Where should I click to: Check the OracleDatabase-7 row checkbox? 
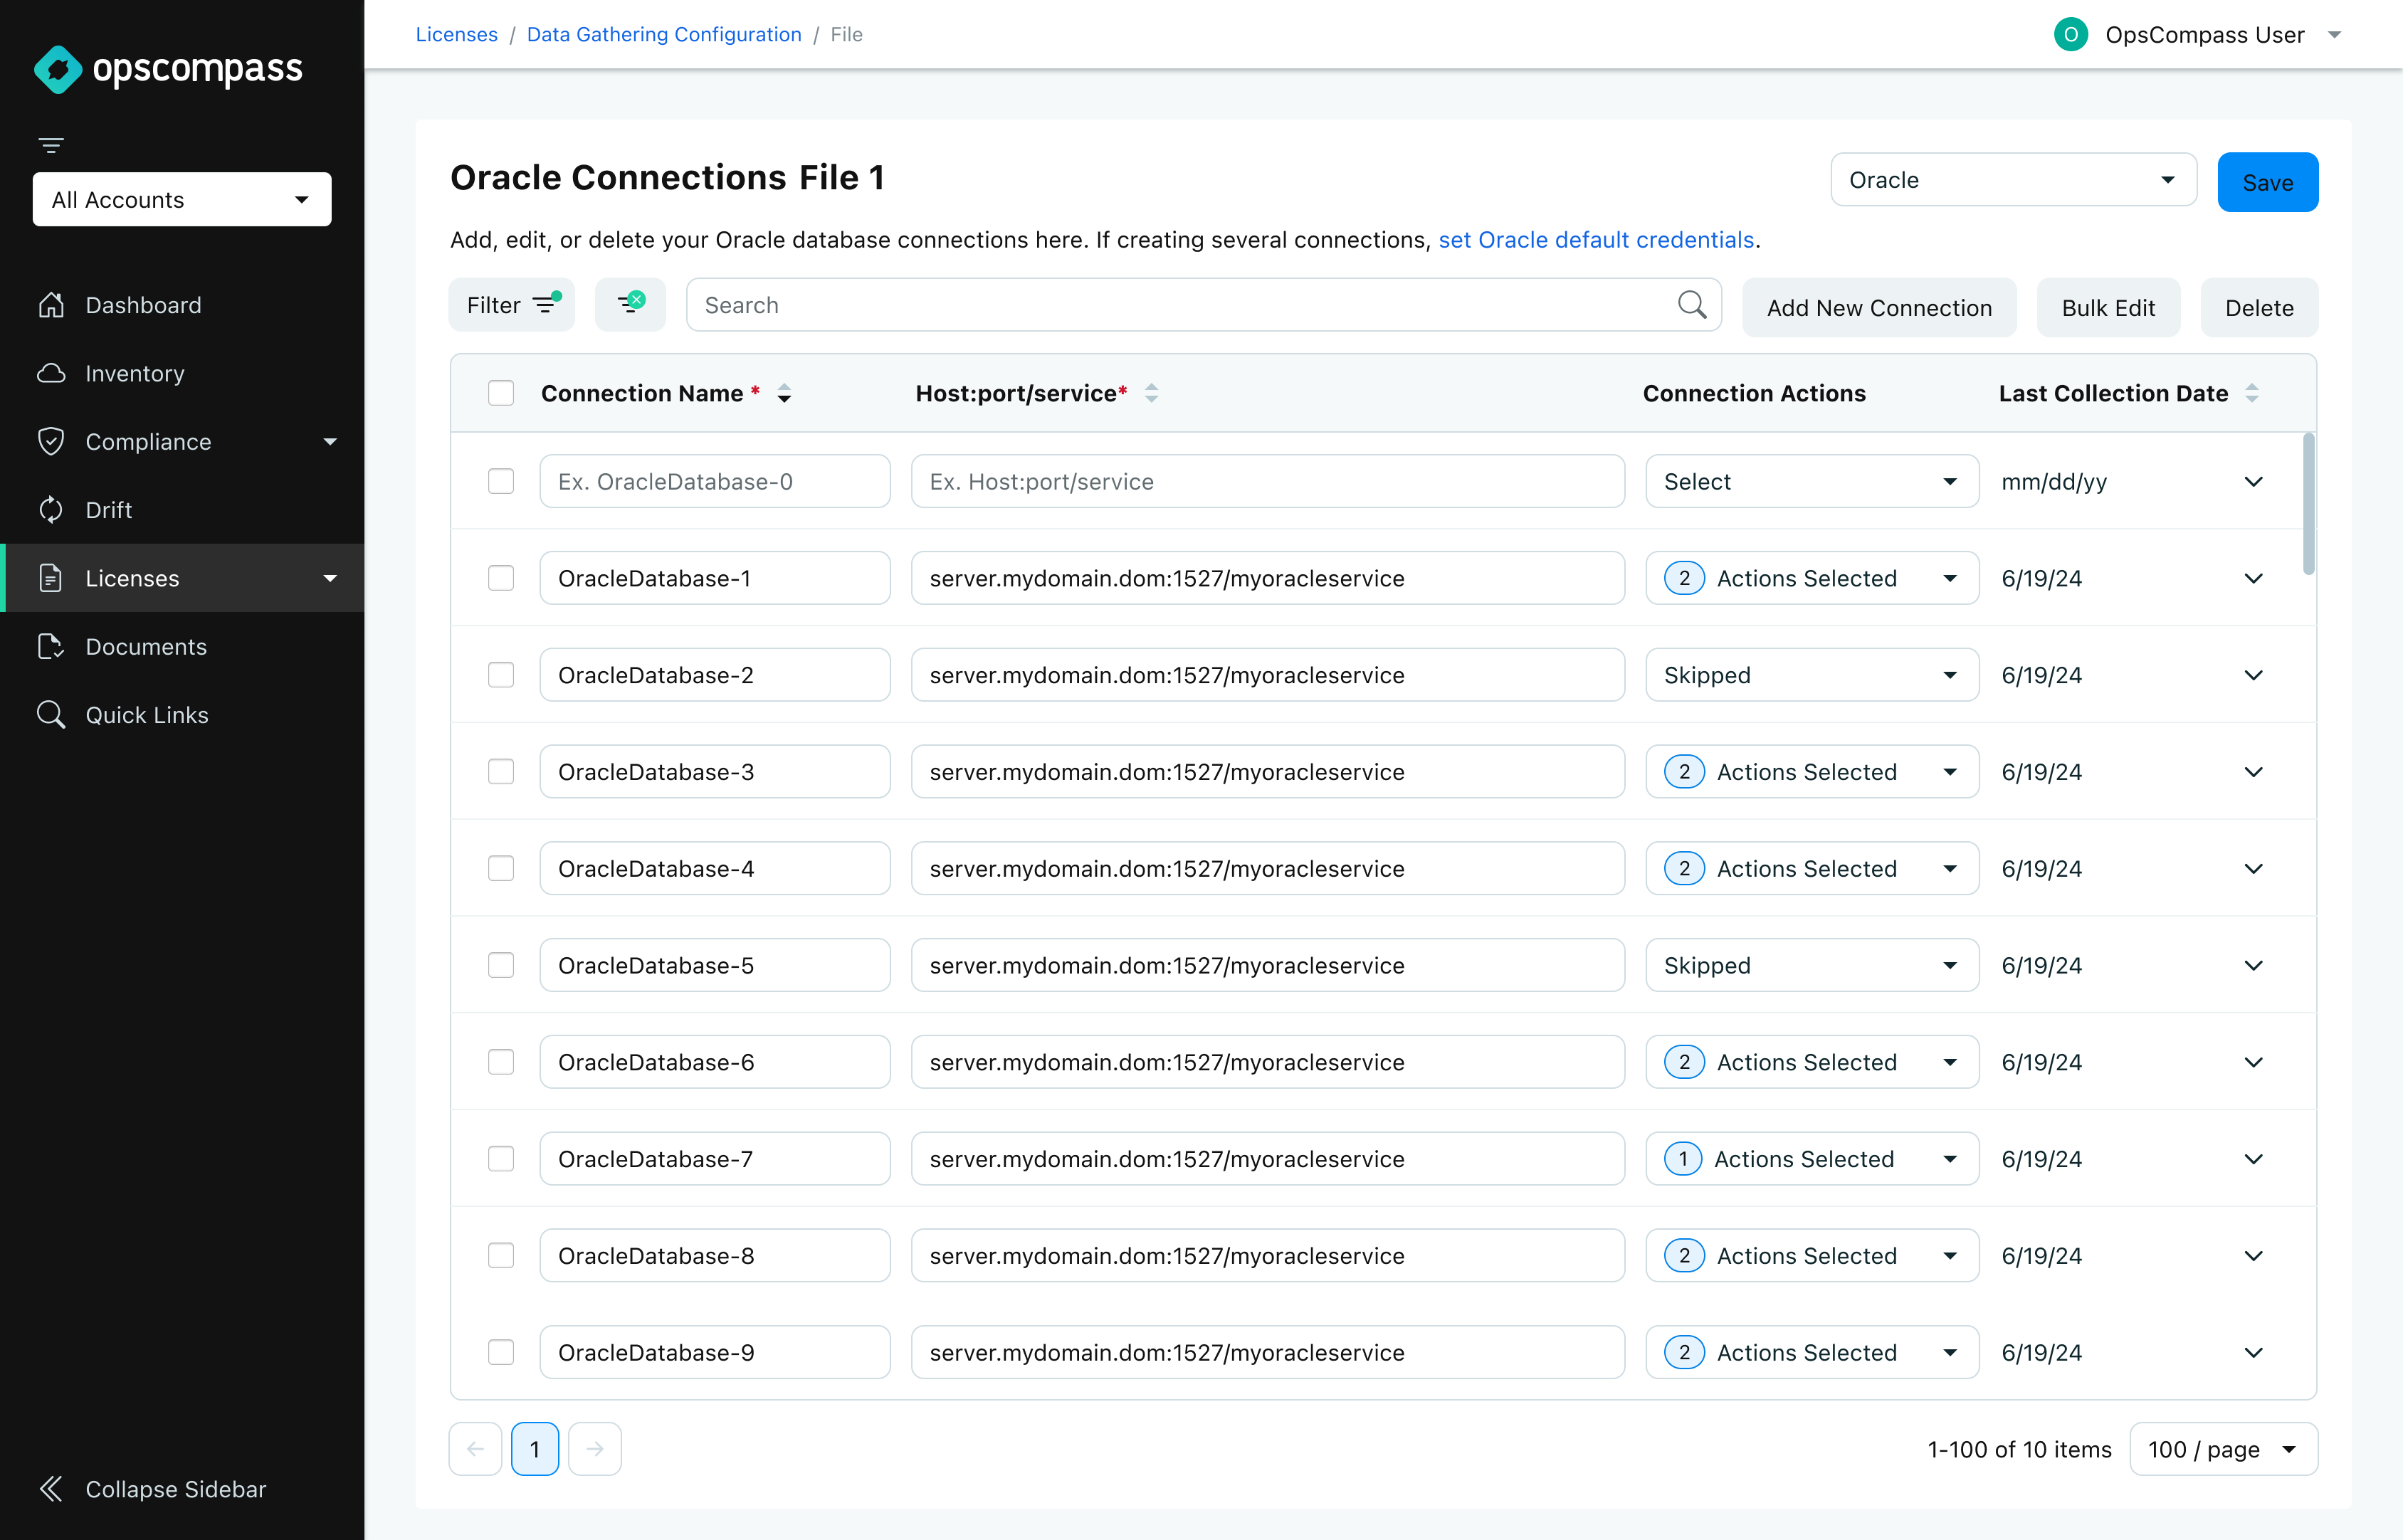[501, 1158]
